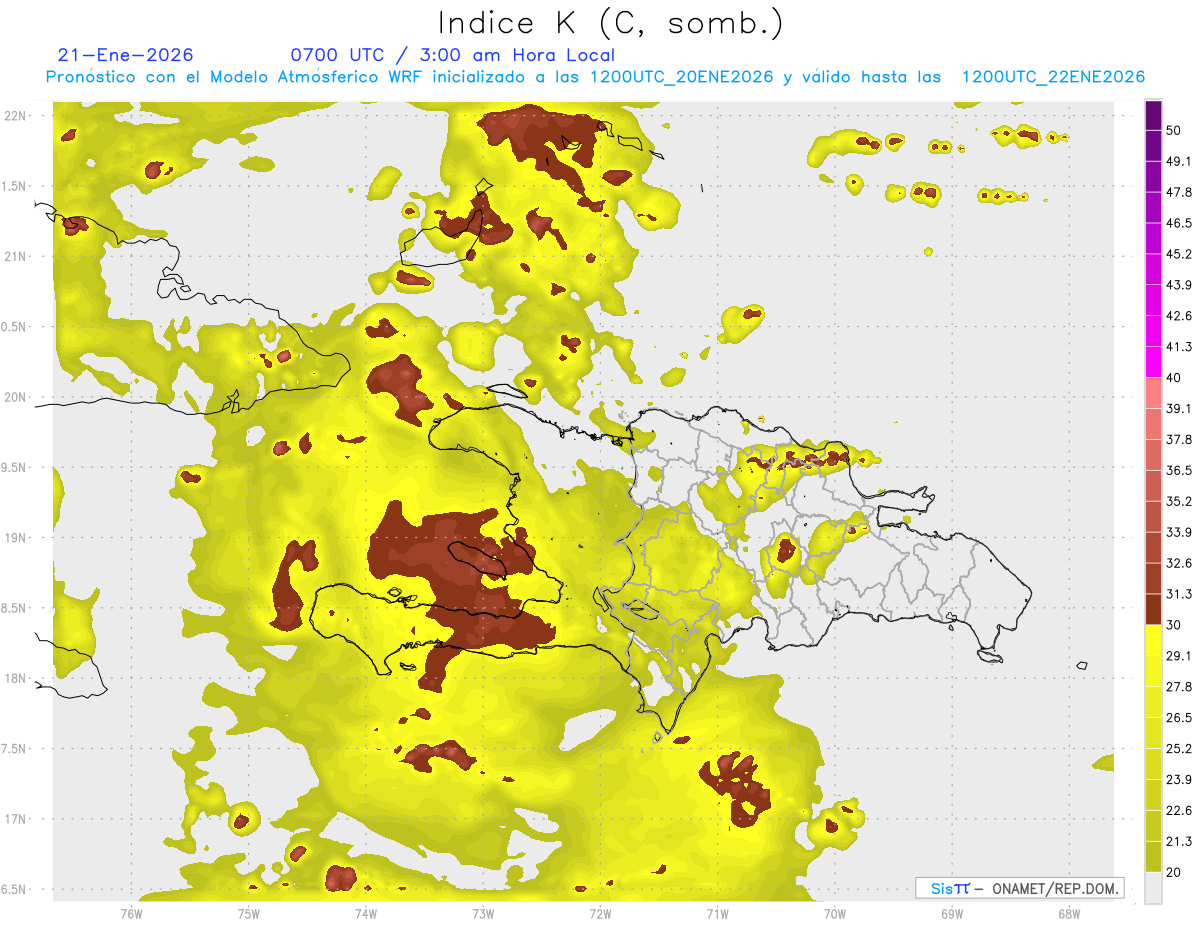Click the colorbar value "49.1"
Viewport: 1200px width, 927px height.
(1180, 161)
